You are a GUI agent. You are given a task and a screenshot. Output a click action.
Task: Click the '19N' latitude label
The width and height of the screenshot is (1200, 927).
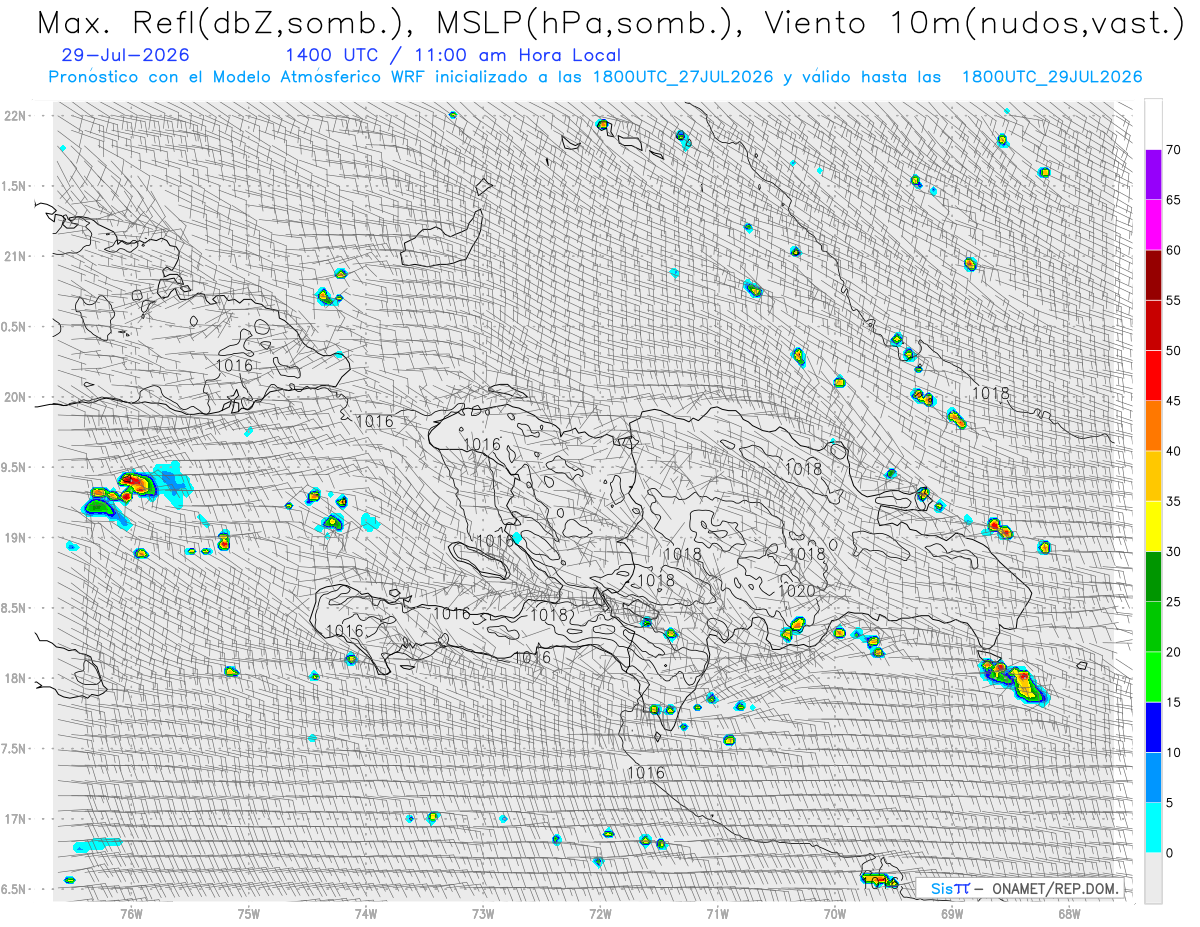(x=15, y=537)
